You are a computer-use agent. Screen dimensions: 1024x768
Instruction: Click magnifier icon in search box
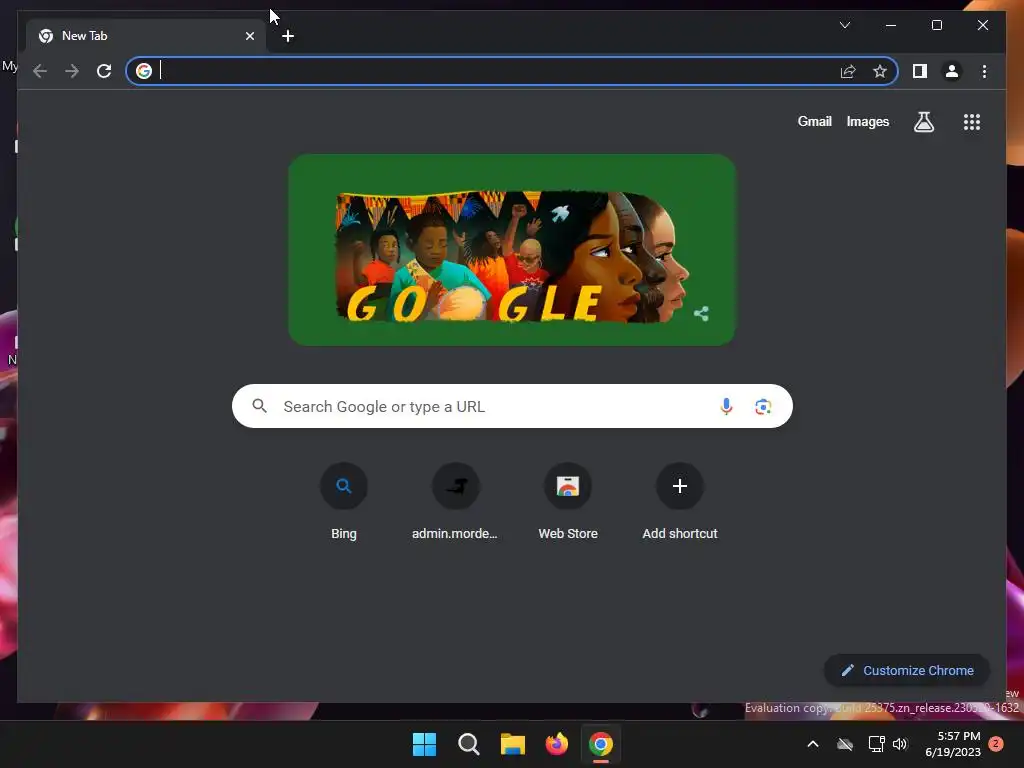pyautogui.click(x=259, y=406)
